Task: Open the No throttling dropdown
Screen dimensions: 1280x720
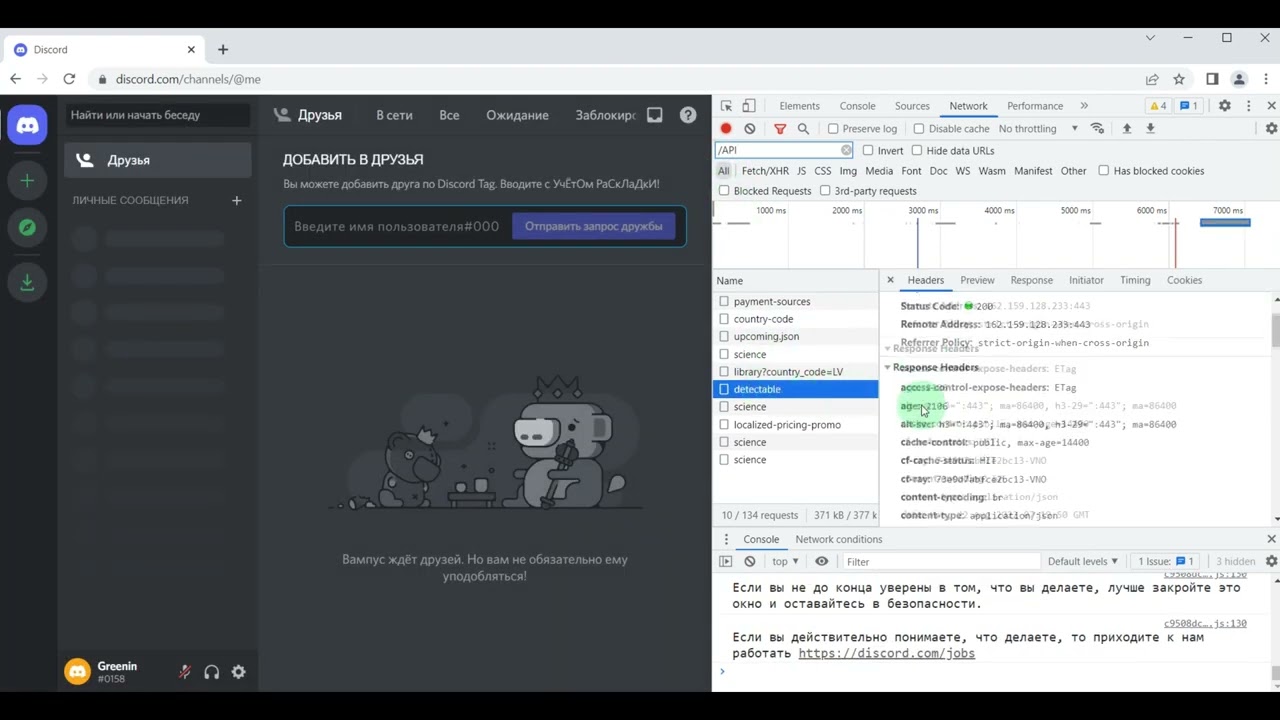Action: (1038, 129)
